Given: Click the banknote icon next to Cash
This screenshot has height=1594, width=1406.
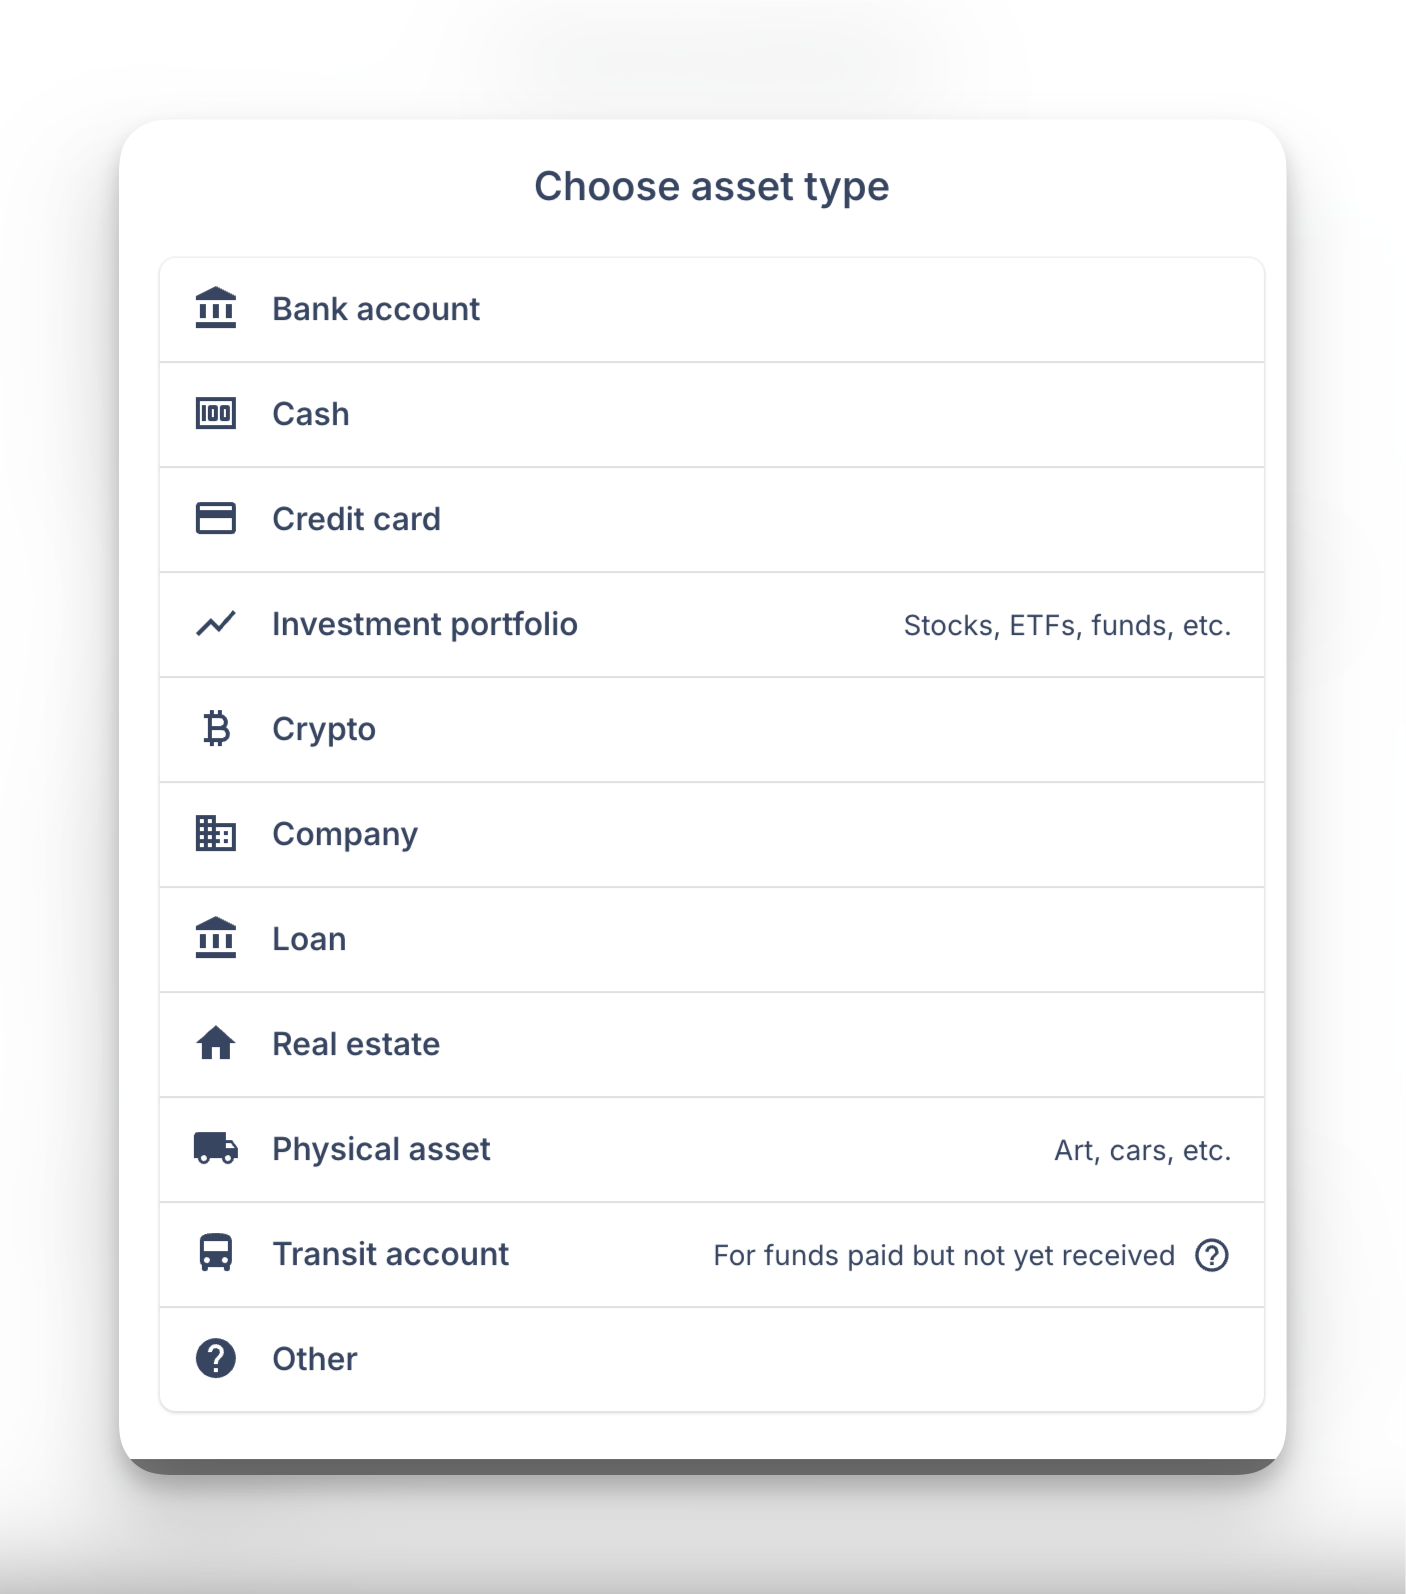Looking at the screenshot, I should (216, 414).
